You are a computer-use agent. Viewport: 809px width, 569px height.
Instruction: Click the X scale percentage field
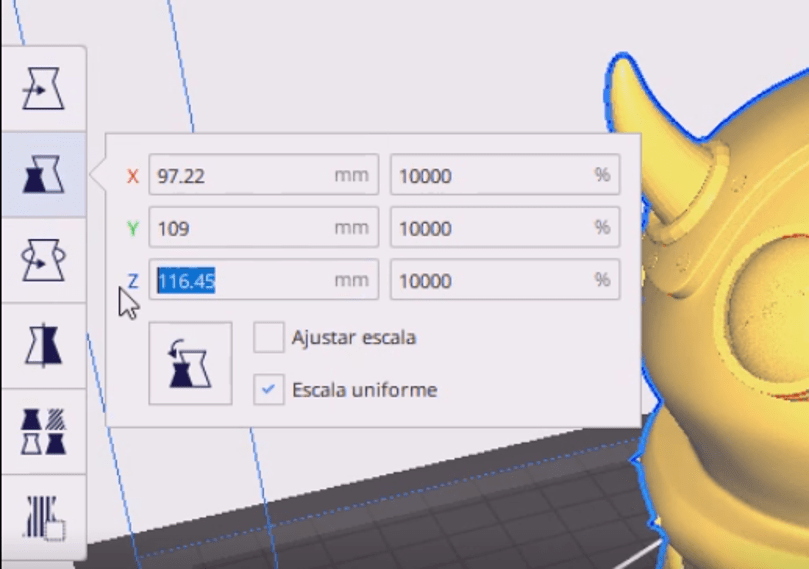(505, 175)
